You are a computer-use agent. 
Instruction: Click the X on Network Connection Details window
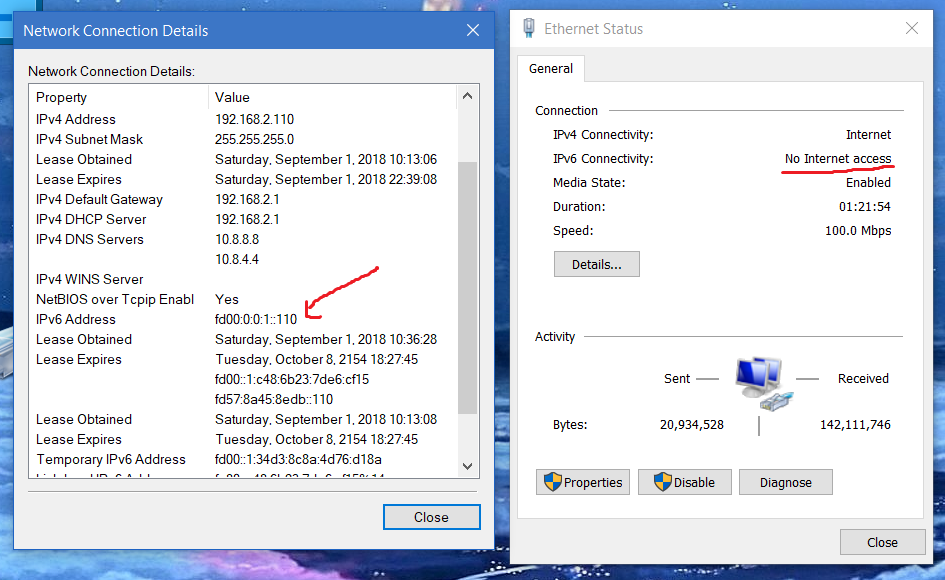click(473, 30)
